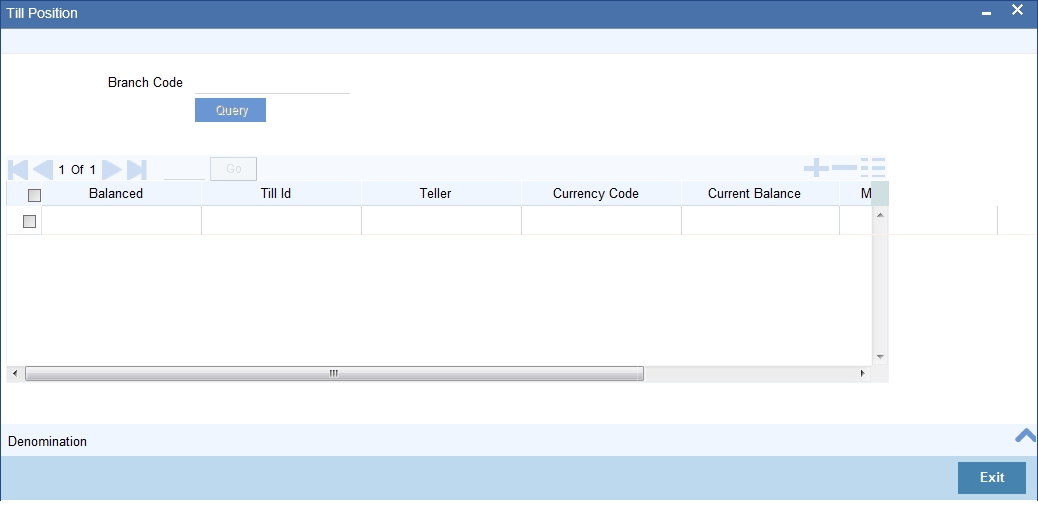The height and width of the screenshot is (508, 1038).
Task: Click the Exit button
Action: click(992, 478)
